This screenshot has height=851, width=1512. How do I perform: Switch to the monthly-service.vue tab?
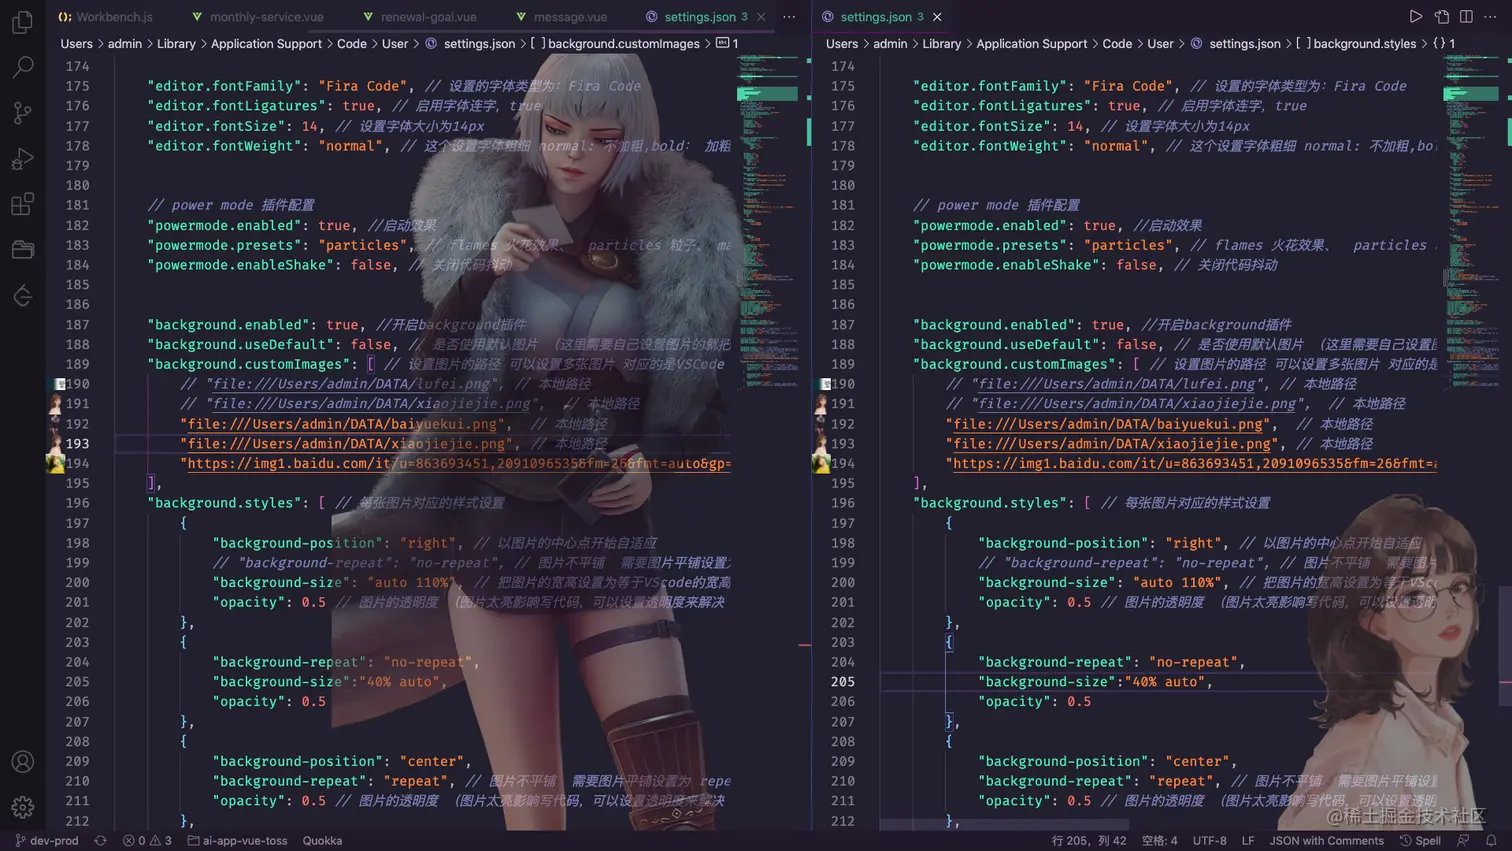(x=257, y=17)
